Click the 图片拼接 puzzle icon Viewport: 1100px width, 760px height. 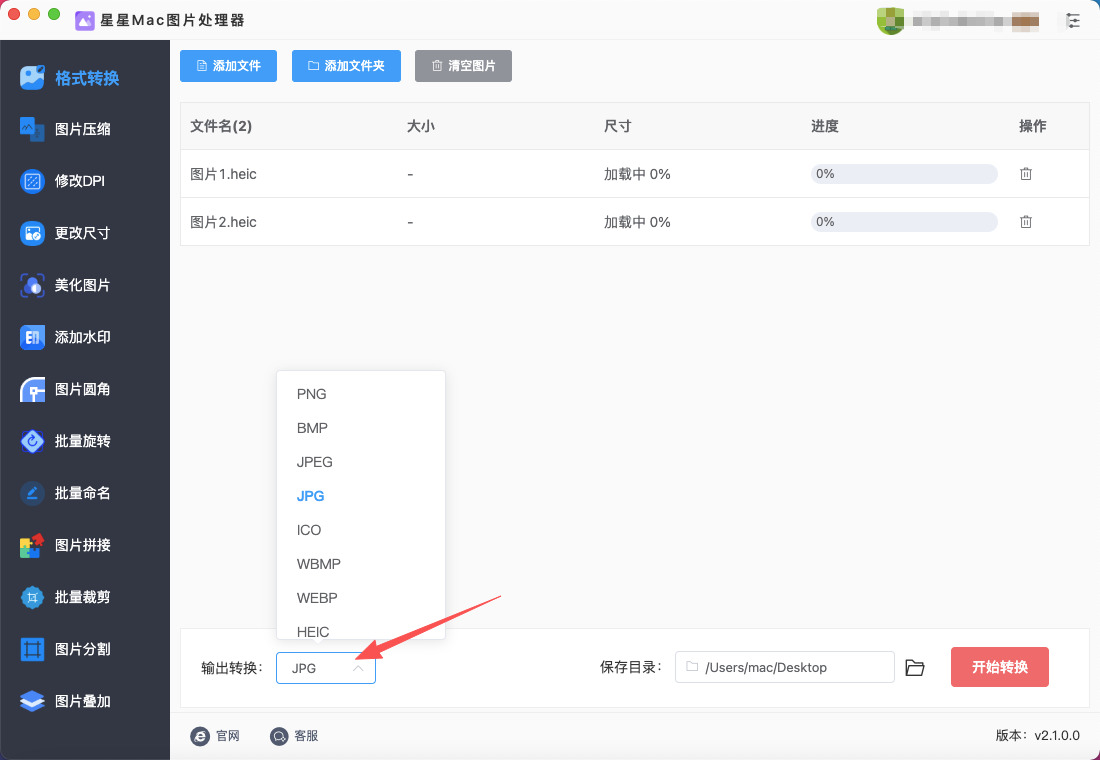32,545
